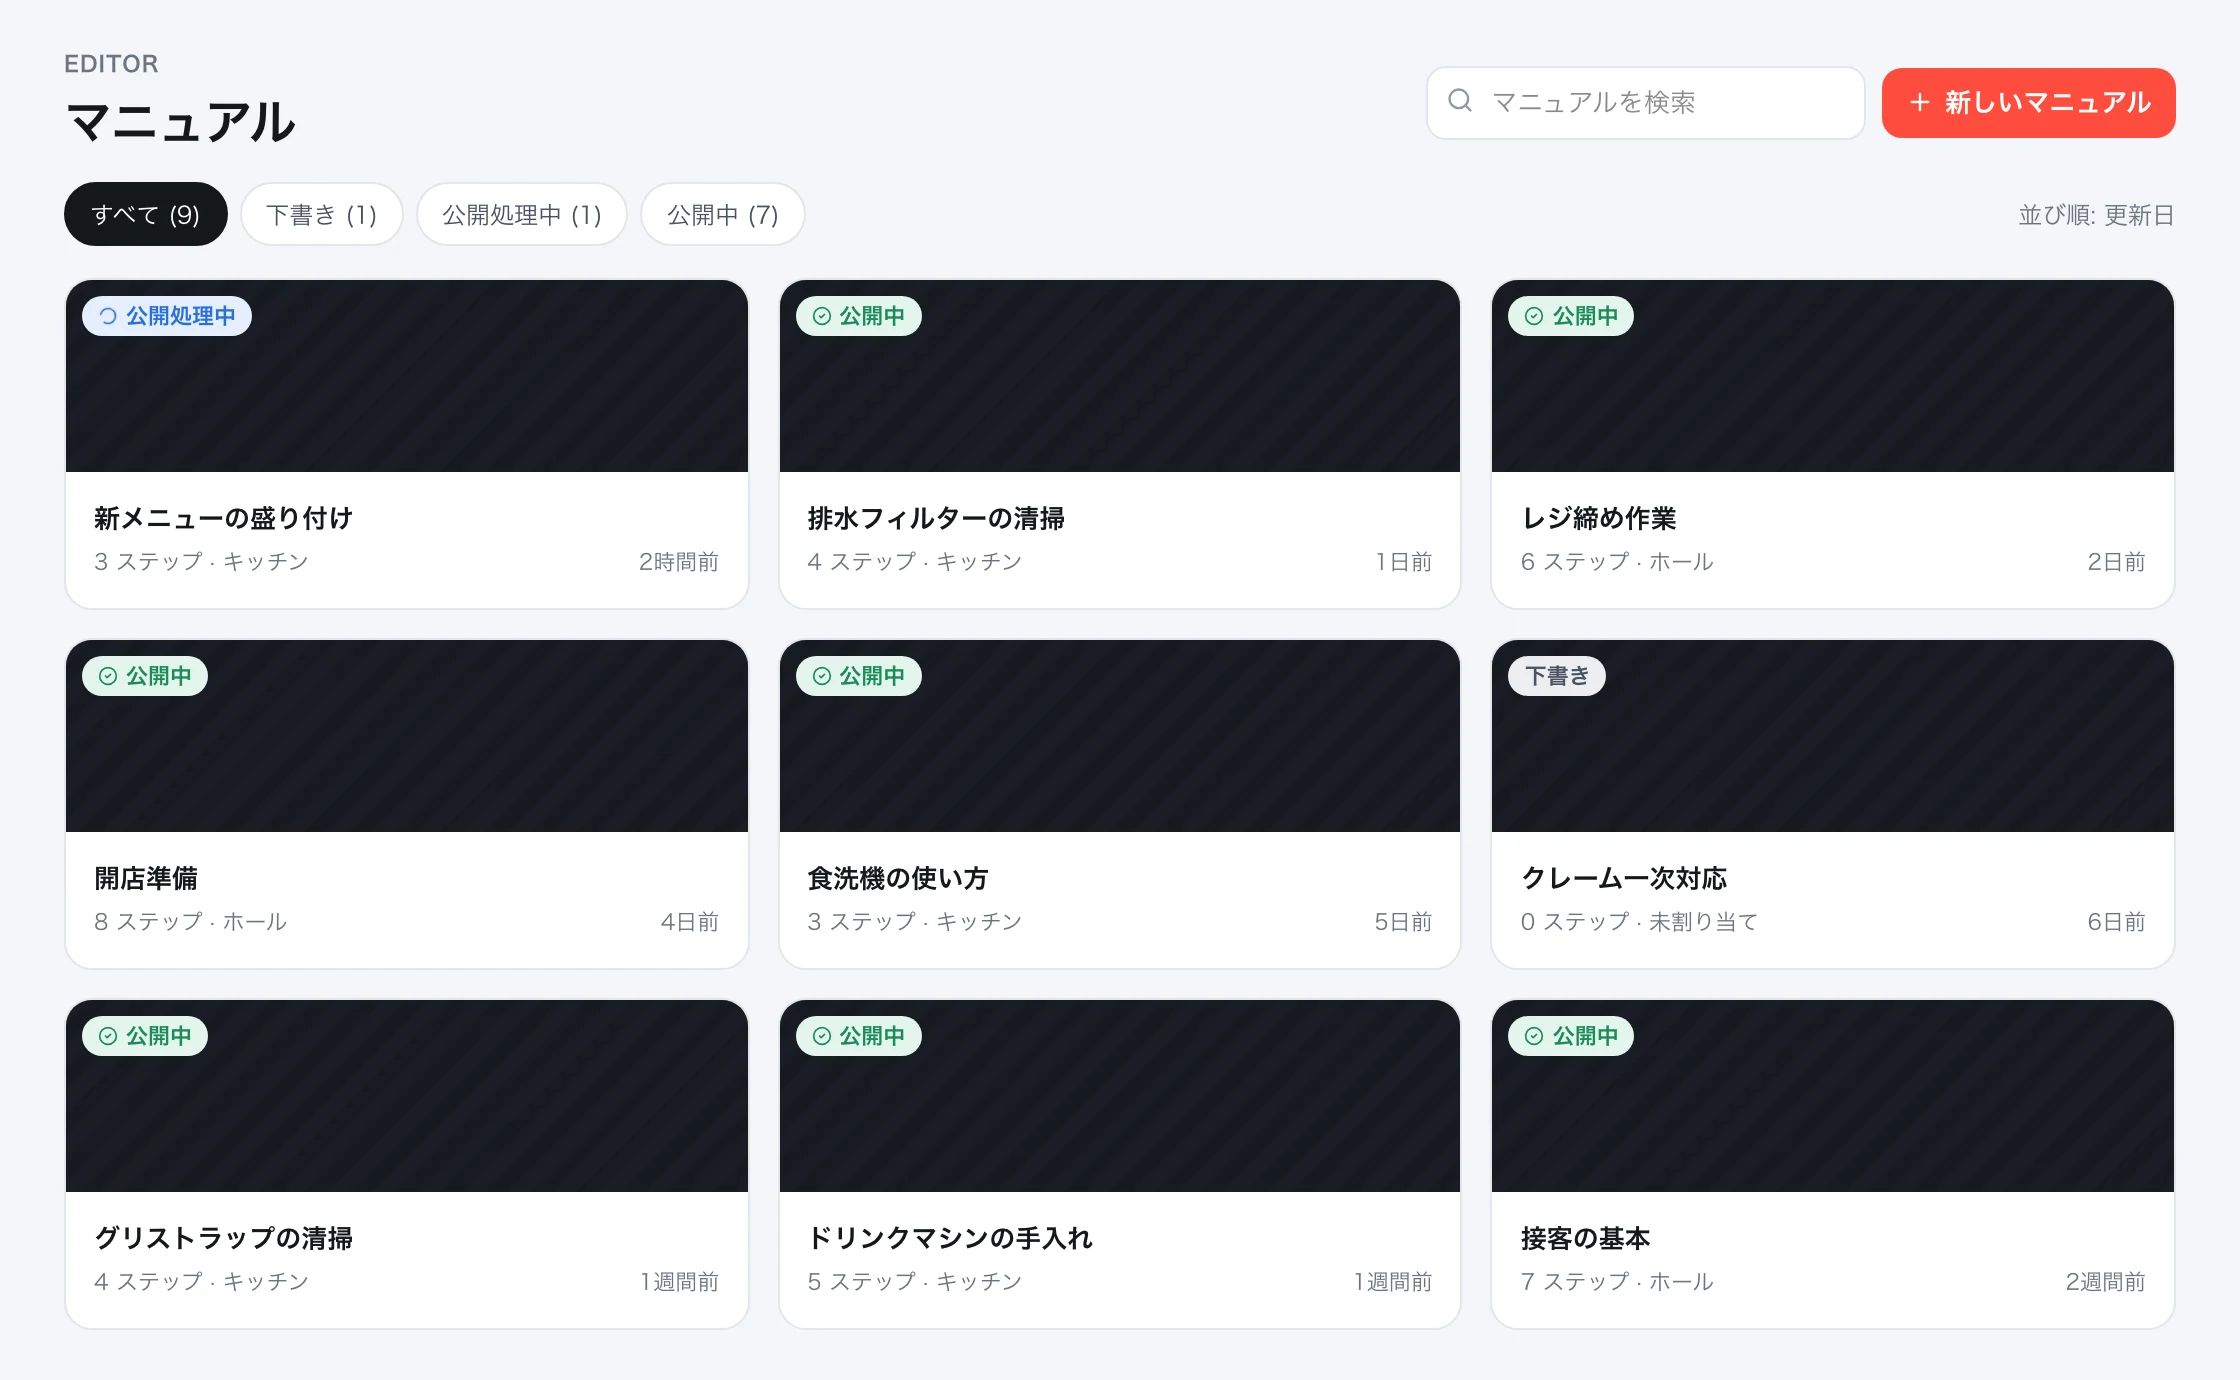This screenshot has height=1380, width=2240.
Task: Filter by 公開処理中 (1) tab
Action: [x=522, y=214]
